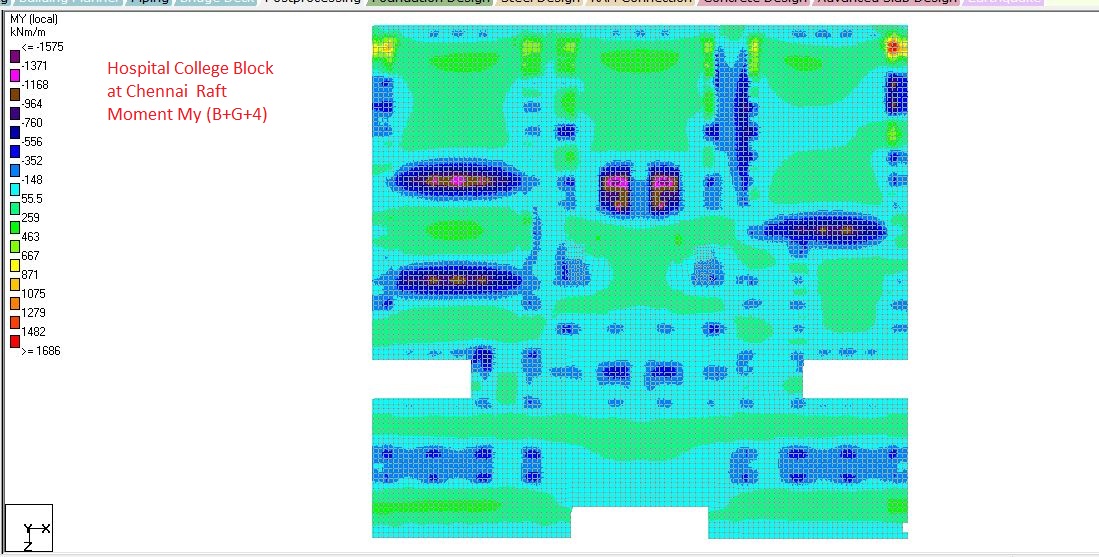Open the Bridge Deck tab

216,3
